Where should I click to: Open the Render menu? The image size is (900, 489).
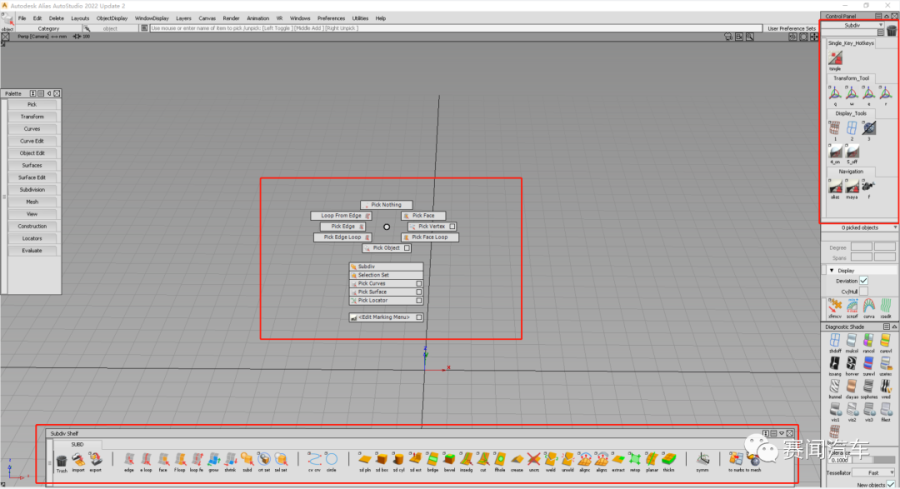point(231,18)
